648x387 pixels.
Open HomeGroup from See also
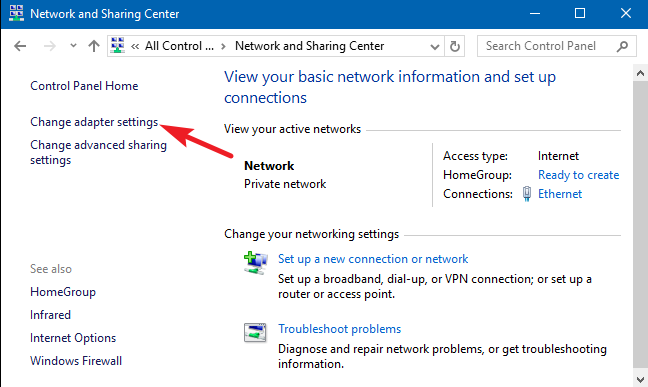click(x=63, y=292)
